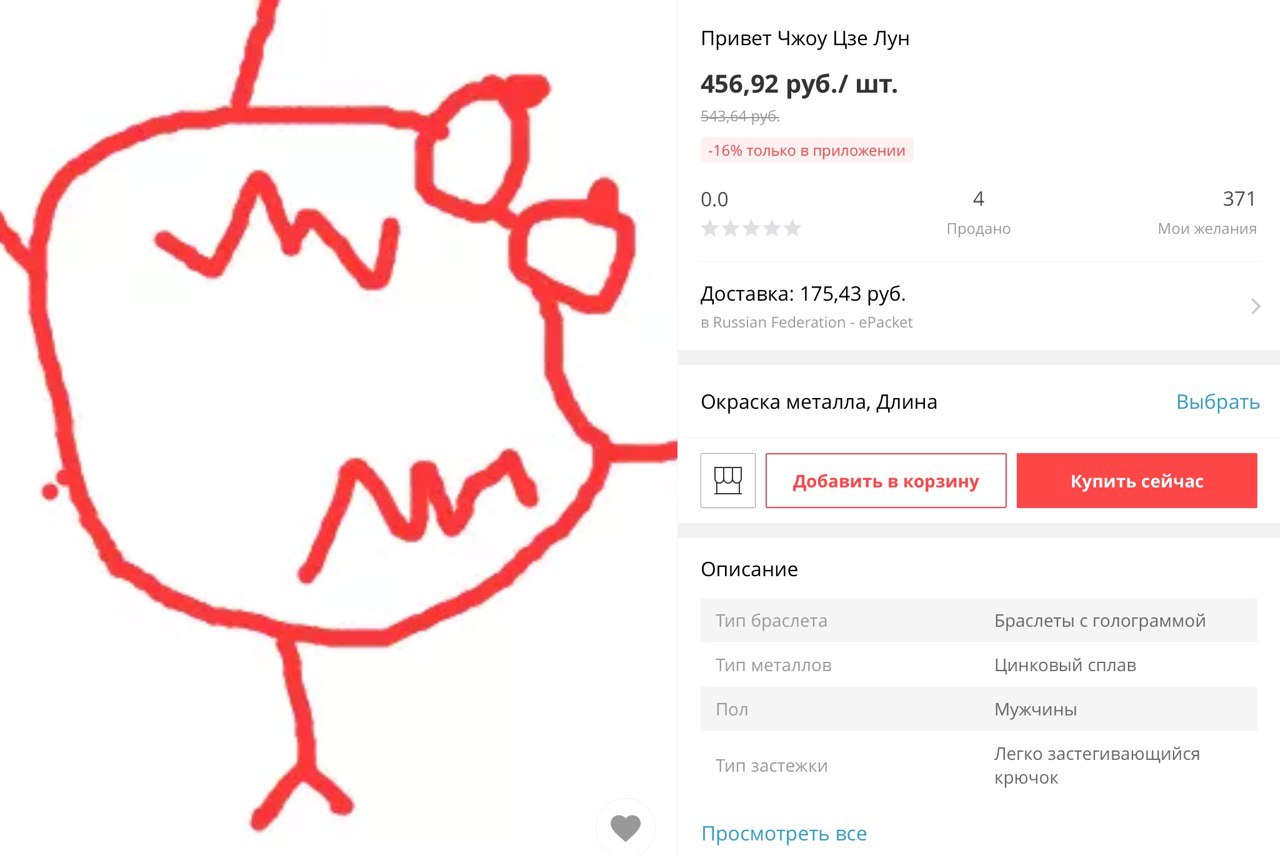
Task: Click the product title "Привет Чжоу Цзе Лун"
Action: 805,39
